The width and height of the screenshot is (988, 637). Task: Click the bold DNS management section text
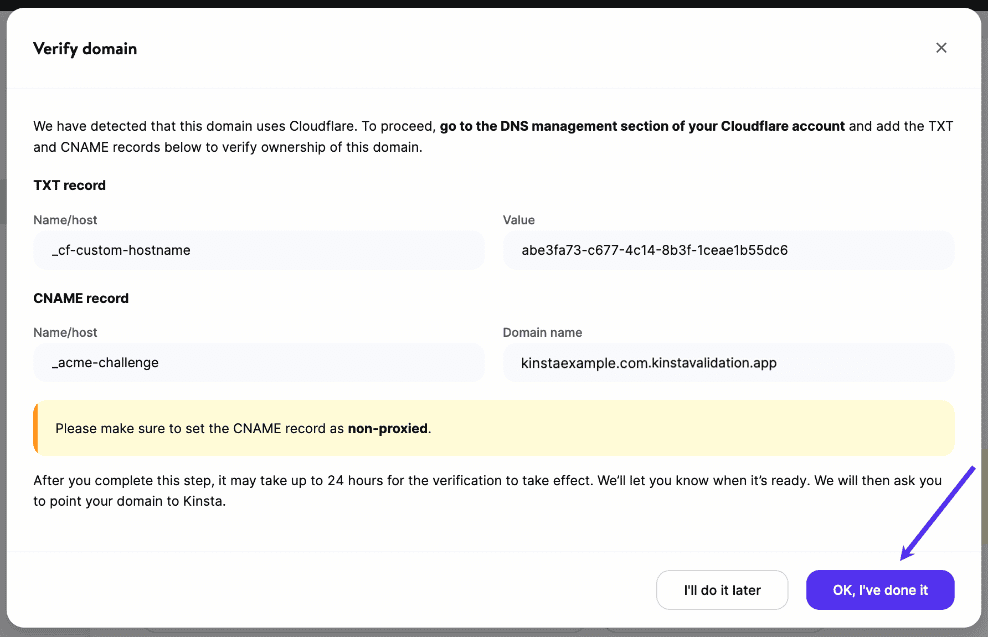tap(642, 127)
